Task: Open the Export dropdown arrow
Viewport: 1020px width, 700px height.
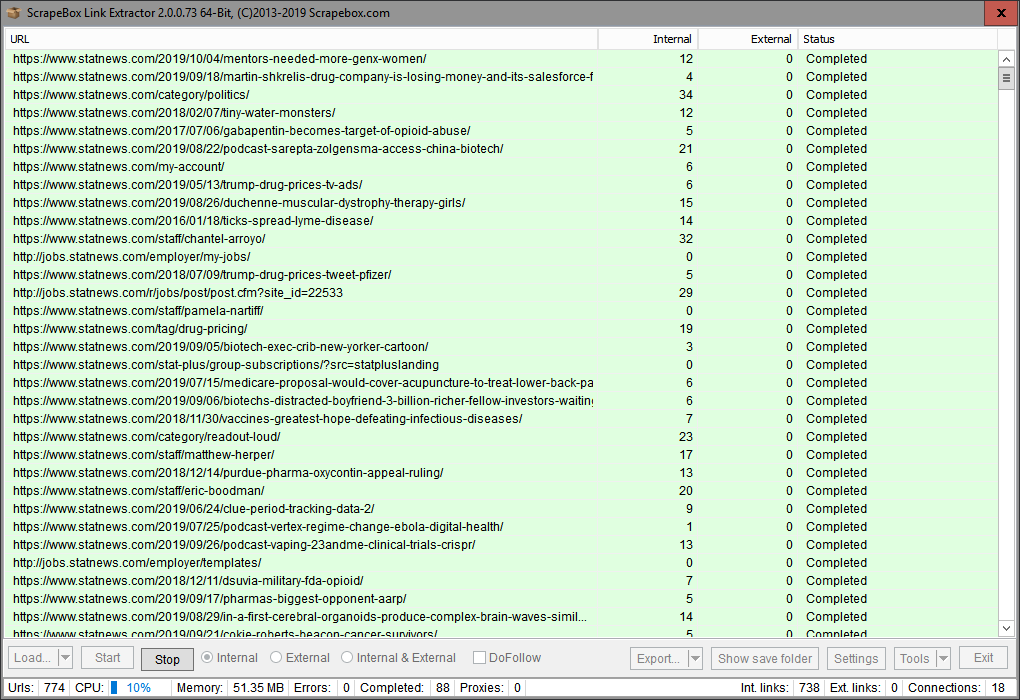Action: tap(695, 658)
